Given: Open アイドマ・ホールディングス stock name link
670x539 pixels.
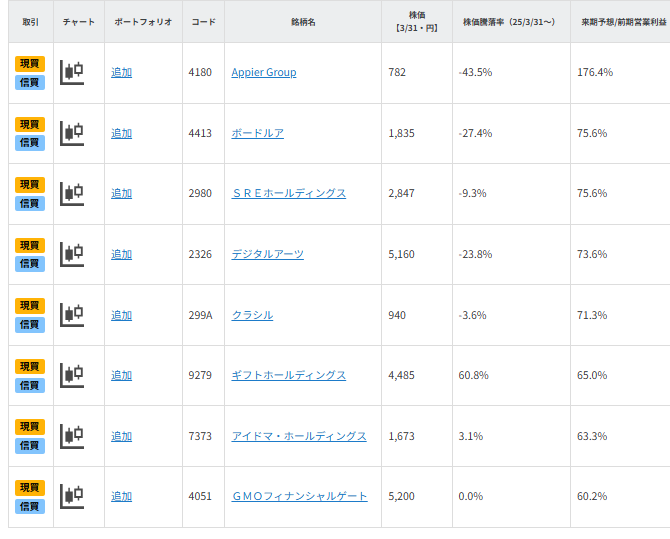Looking at the screenshot, I should 298,436.
